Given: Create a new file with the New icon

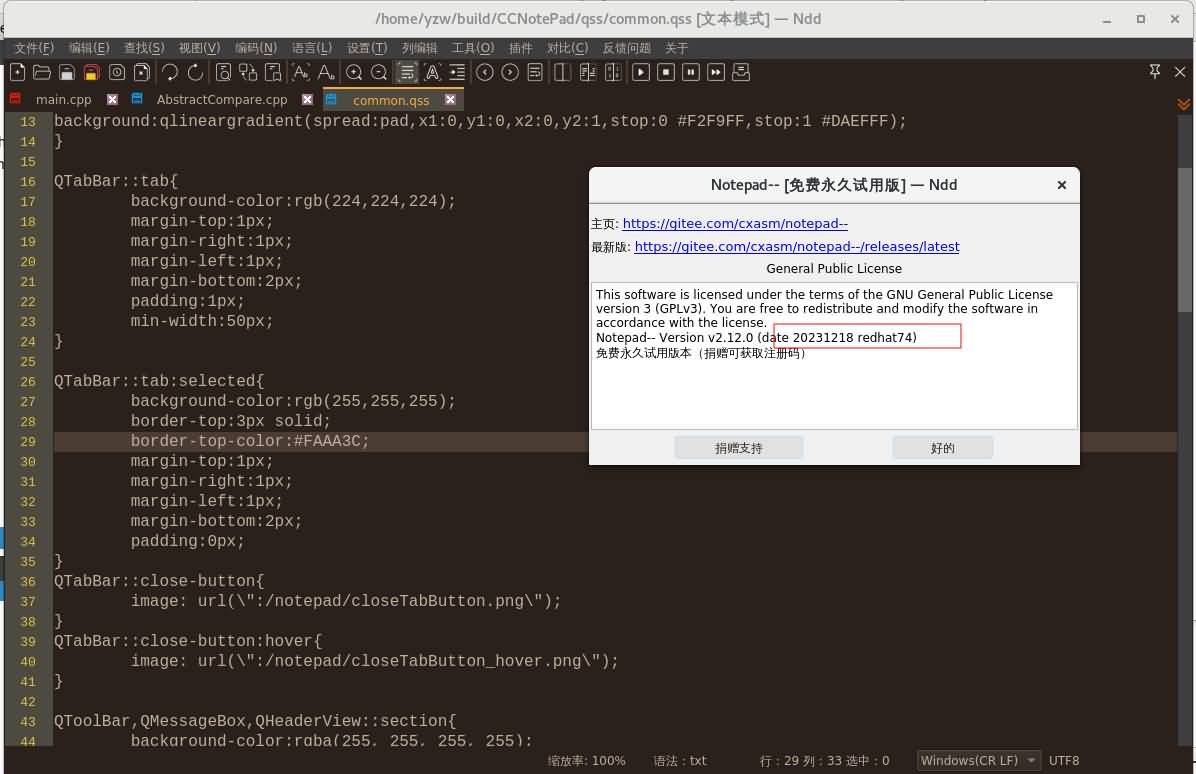Looking at the screenshot, I should (x=17, y=72).
